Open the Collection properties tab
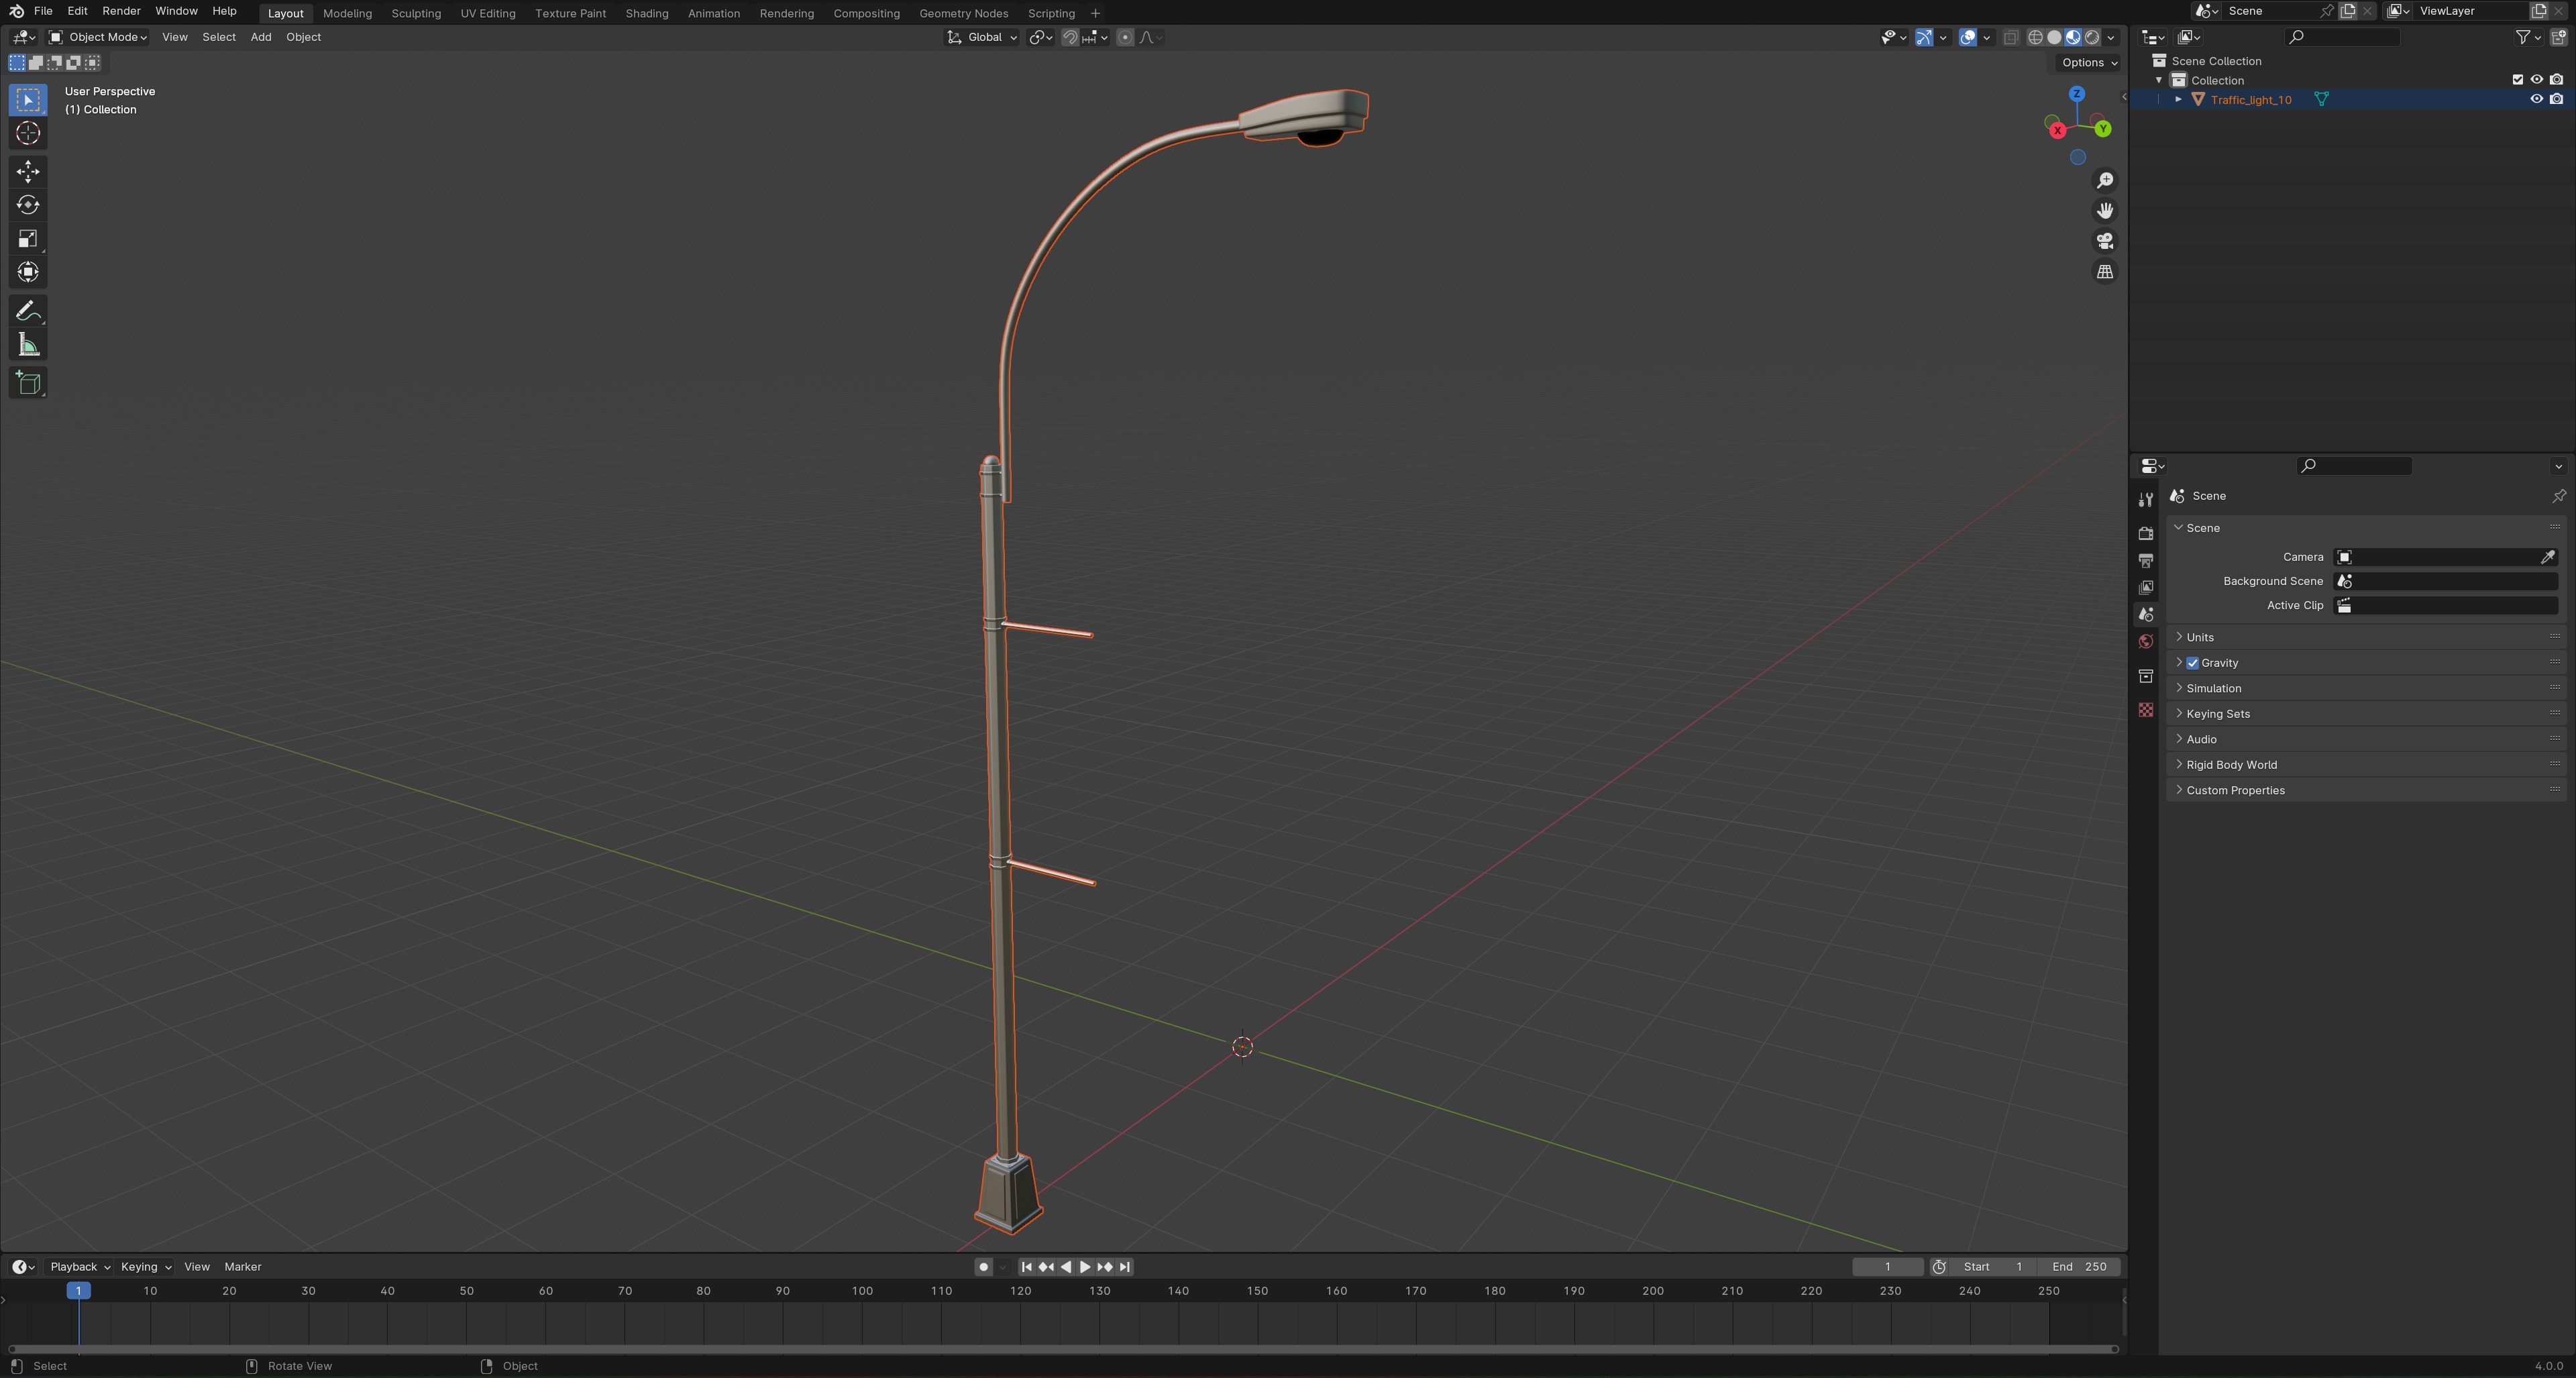Image resolution: width=2576 pixels, height=1378 pixels. click(x=2145, y=676)
